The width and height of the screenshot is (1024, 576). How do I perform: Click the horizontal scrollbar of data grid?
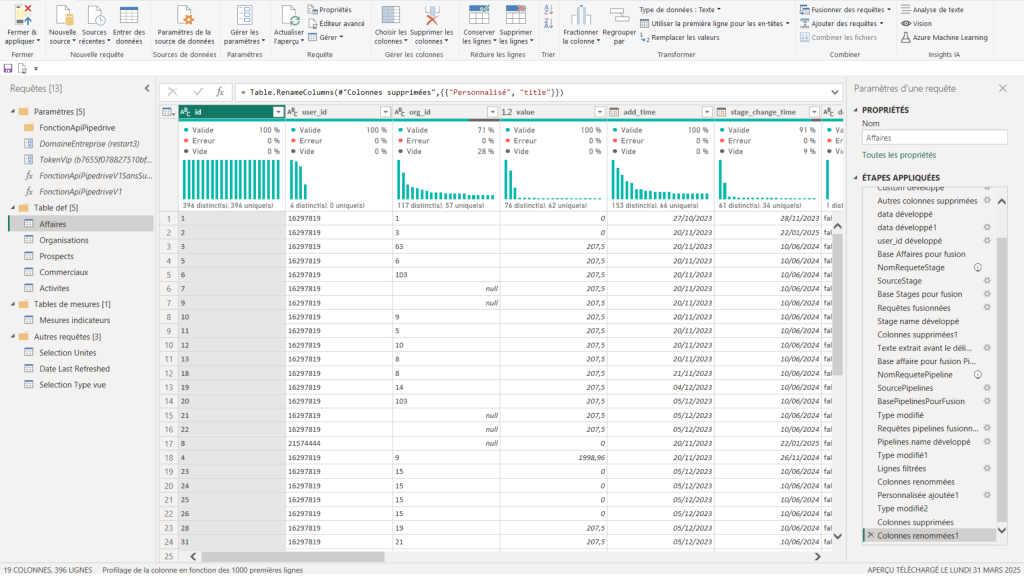pyautogui.click(x=293, y=557)
